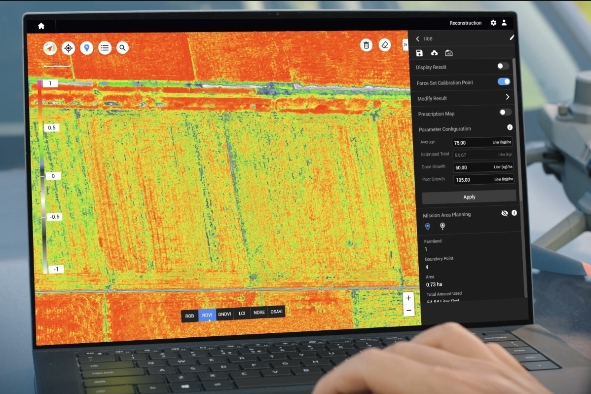Switch to the OSAVI map tab
Screen dimensions: 591x394
pyautogui.click(x=276, y=312)
